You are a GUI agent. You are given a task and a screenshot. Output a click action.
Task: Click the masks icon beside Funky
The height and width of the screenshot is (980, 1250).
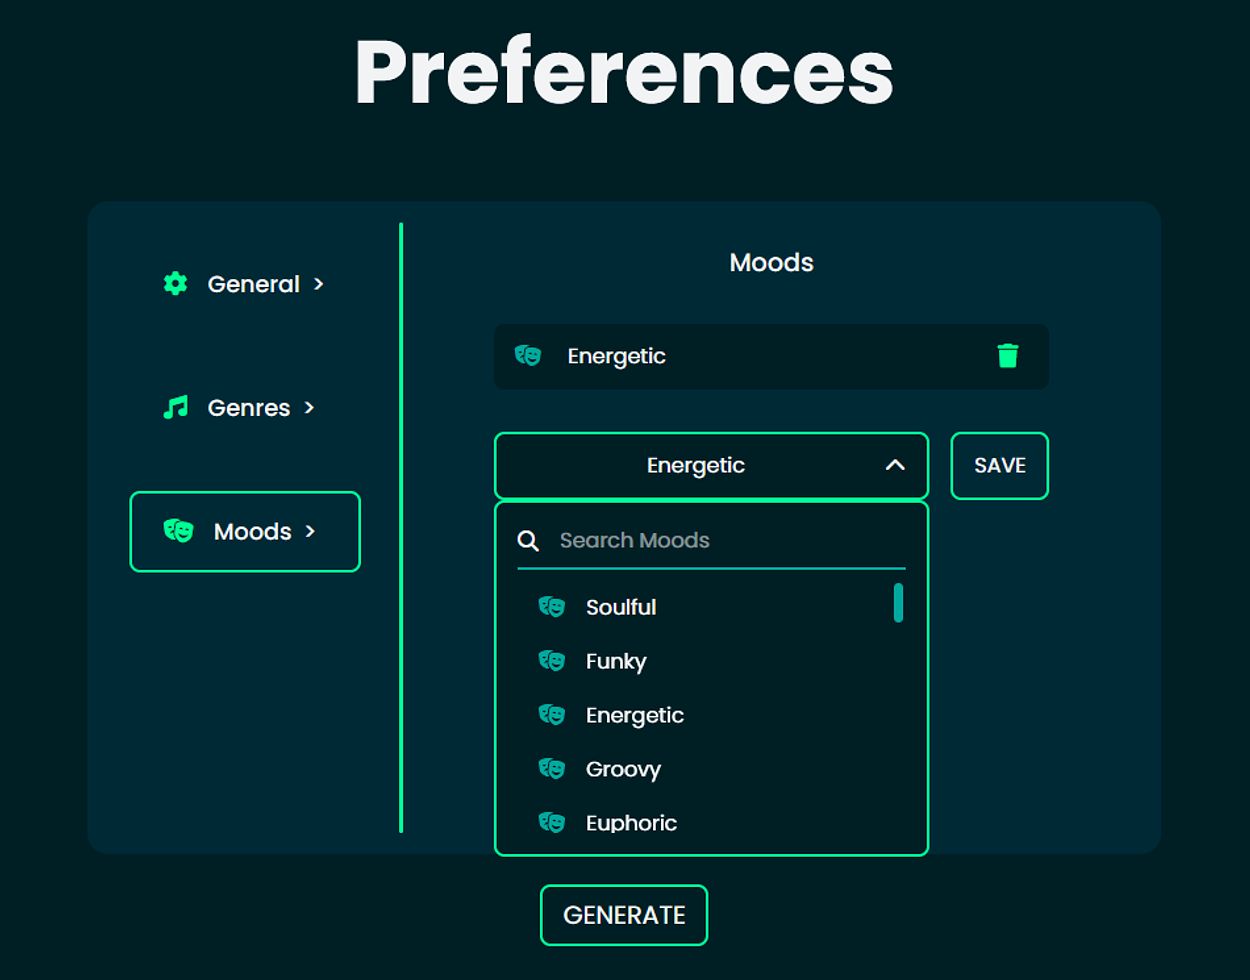point(552,661)
